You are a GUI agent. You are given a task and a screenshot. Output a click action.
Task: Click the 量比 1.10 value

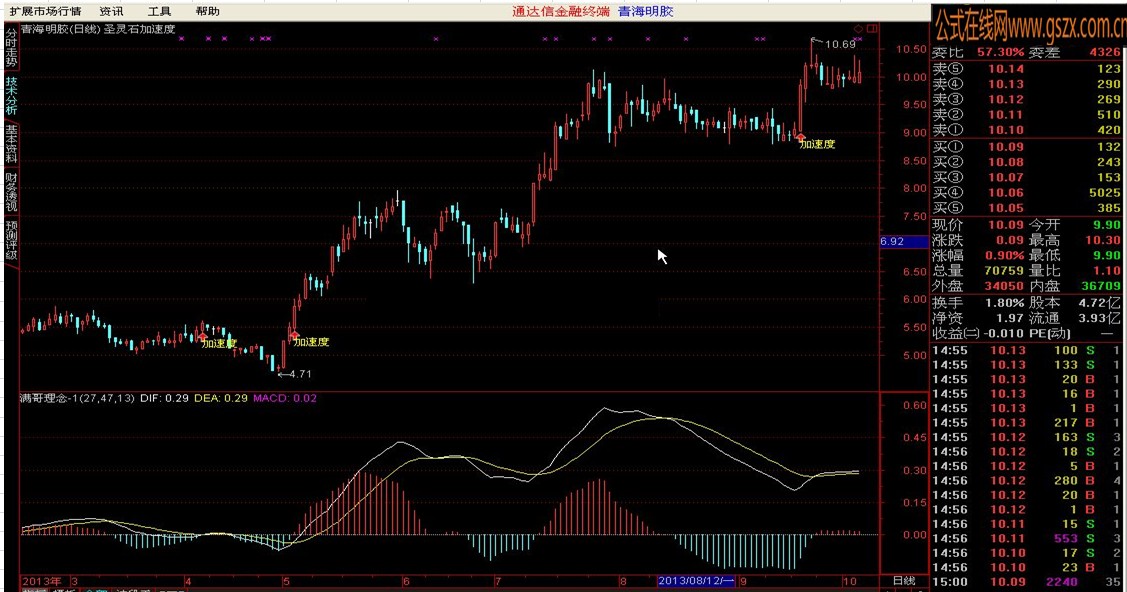point(1108,271)
